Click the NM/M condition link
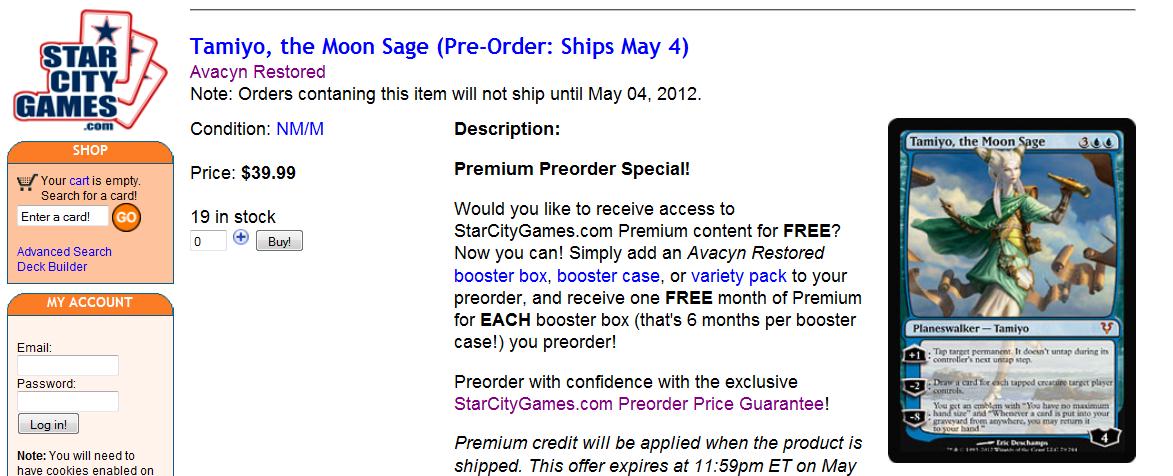Image resolution: width=1173 pixels, height=476 pixels. [300, 129]
